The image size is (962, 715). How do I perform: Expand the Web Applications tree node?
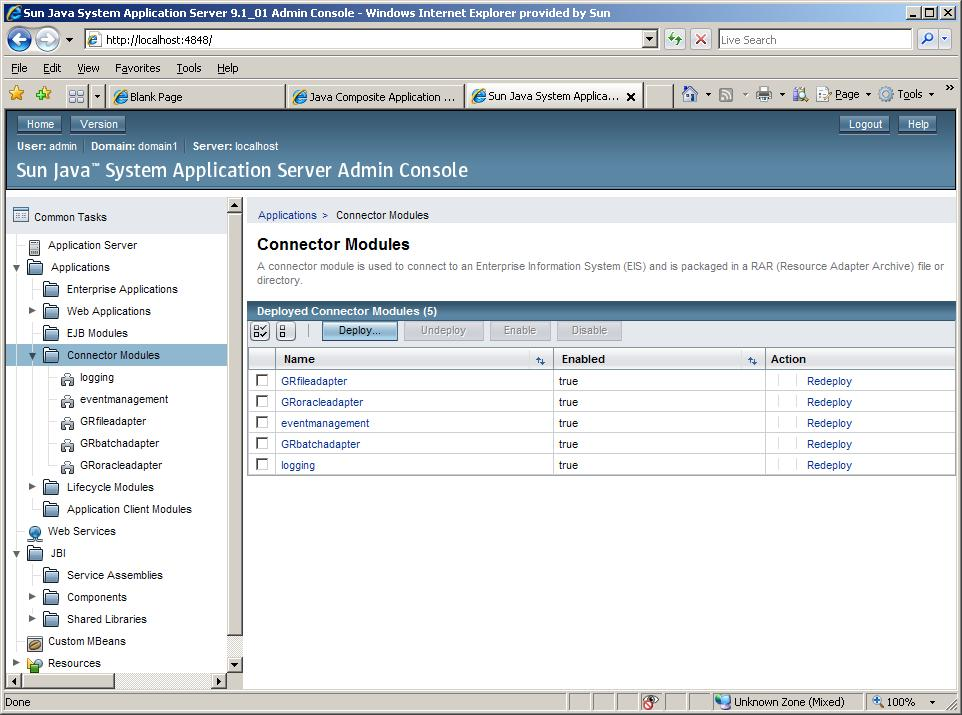point(32,311)
